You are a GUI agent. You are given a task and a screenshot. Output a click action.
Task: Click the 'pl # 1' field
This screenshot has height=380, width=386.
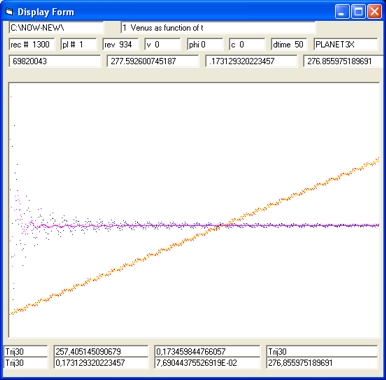[79, 44]
